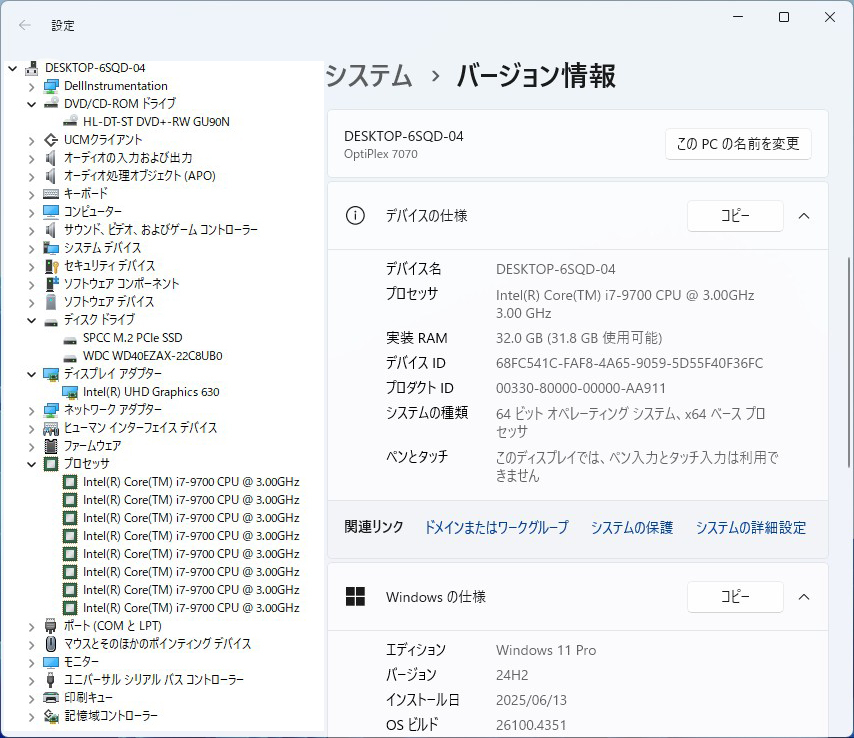Click the エディション value Windows 11 Pro
The height and width of the screenshot is (738, 854).
click(x=546, y=650)
